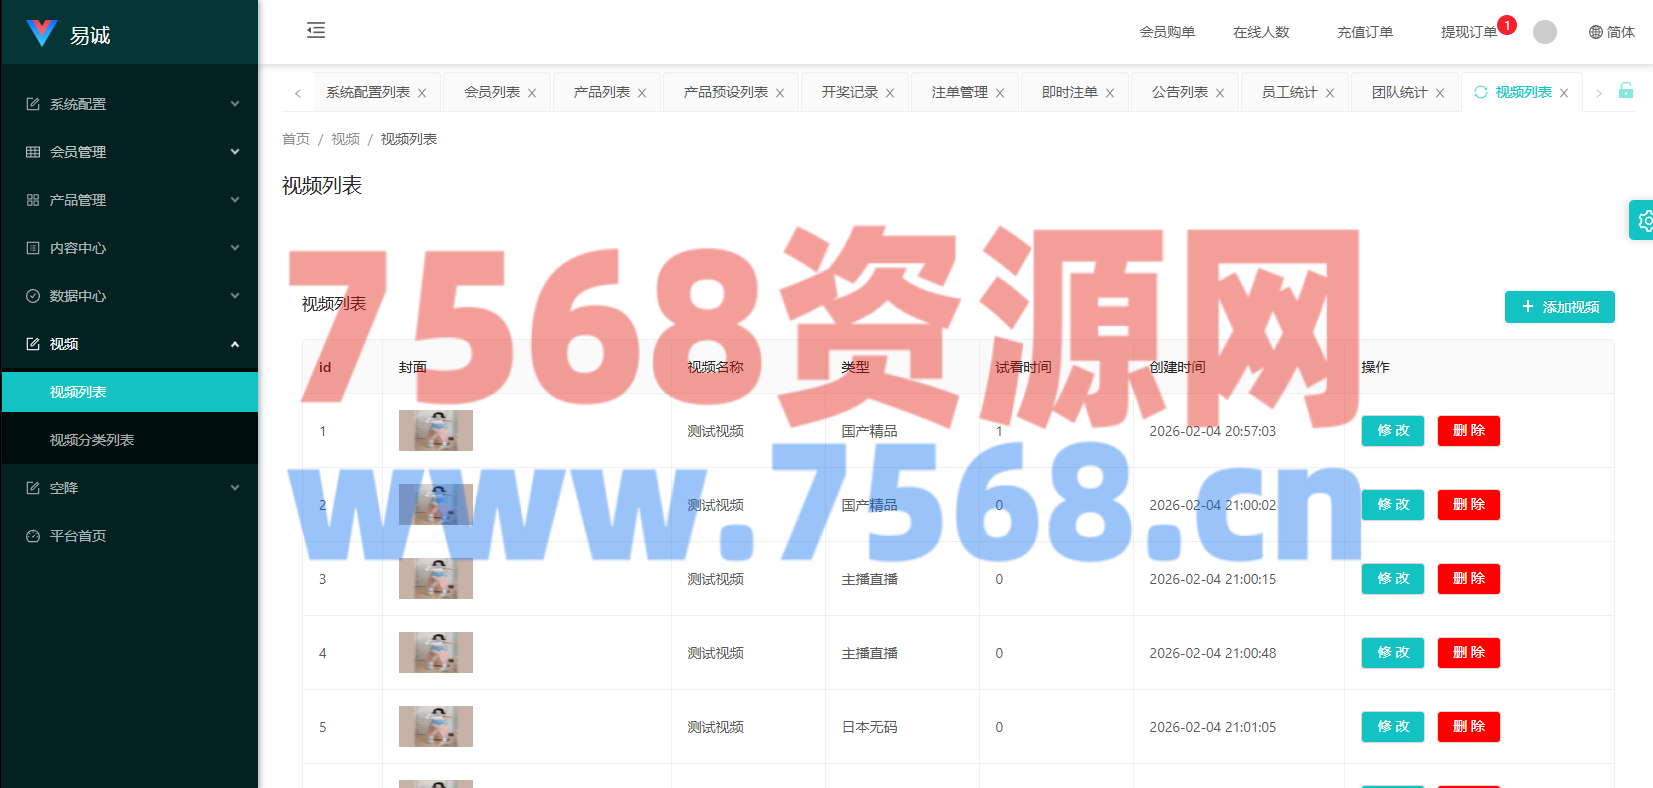The image size is (1653, 788).
Task: Open the settings gear panel on right edge
Action: 1643,221
